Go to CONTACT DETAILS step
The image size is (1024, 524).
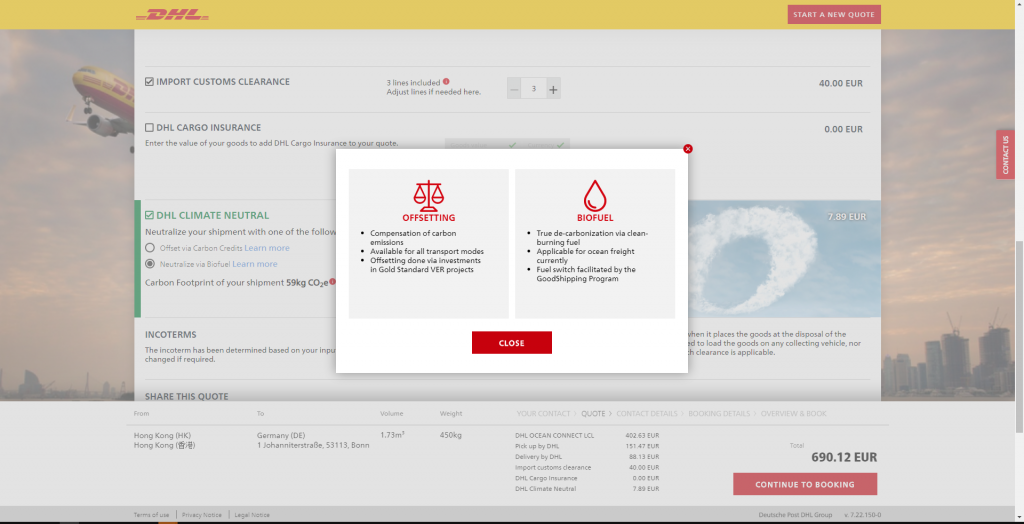click(x=647, y=414)
